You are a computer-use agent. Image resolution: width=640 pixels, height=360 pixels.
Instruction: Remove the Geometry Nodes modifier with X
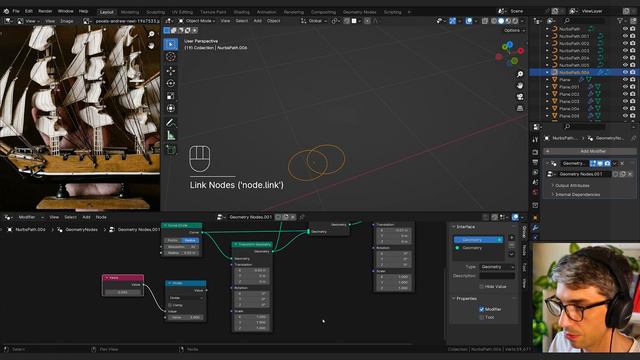point(622,163)
